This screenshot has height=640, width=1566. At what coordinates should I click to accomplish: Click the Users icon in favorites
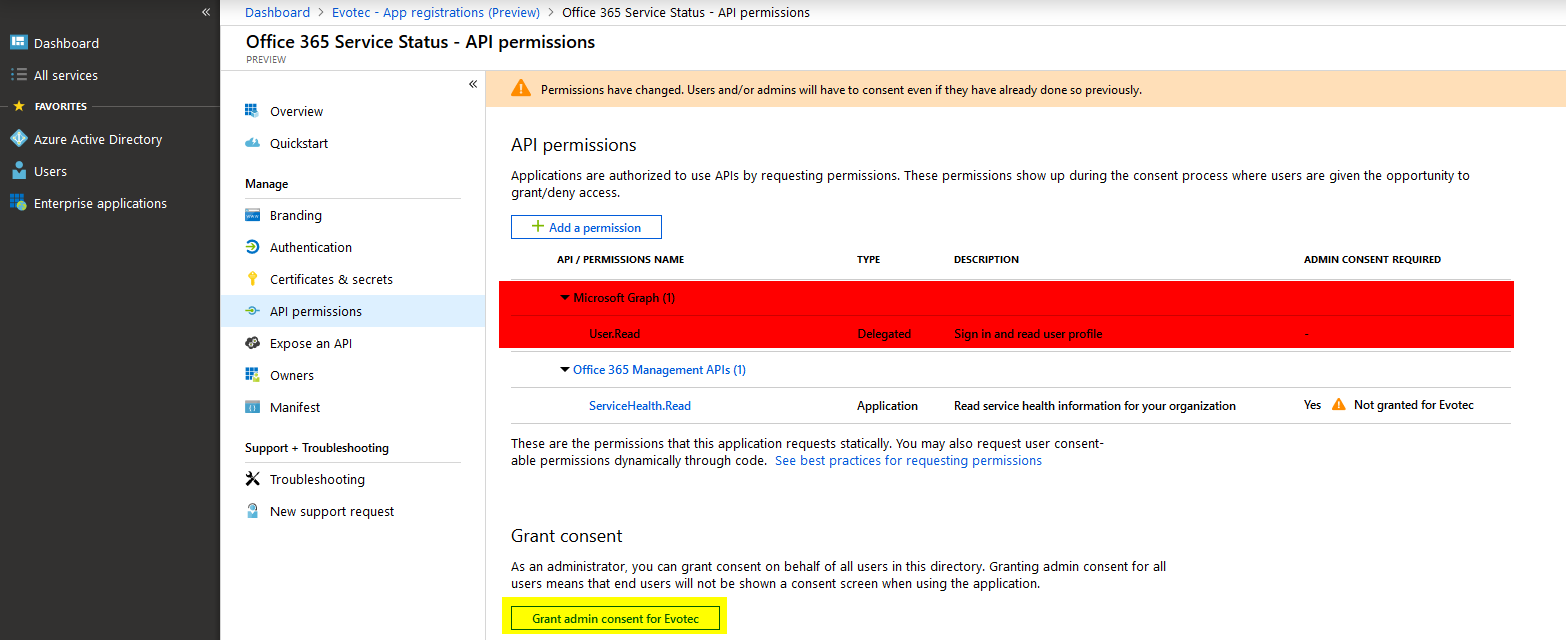pos(18,171)
